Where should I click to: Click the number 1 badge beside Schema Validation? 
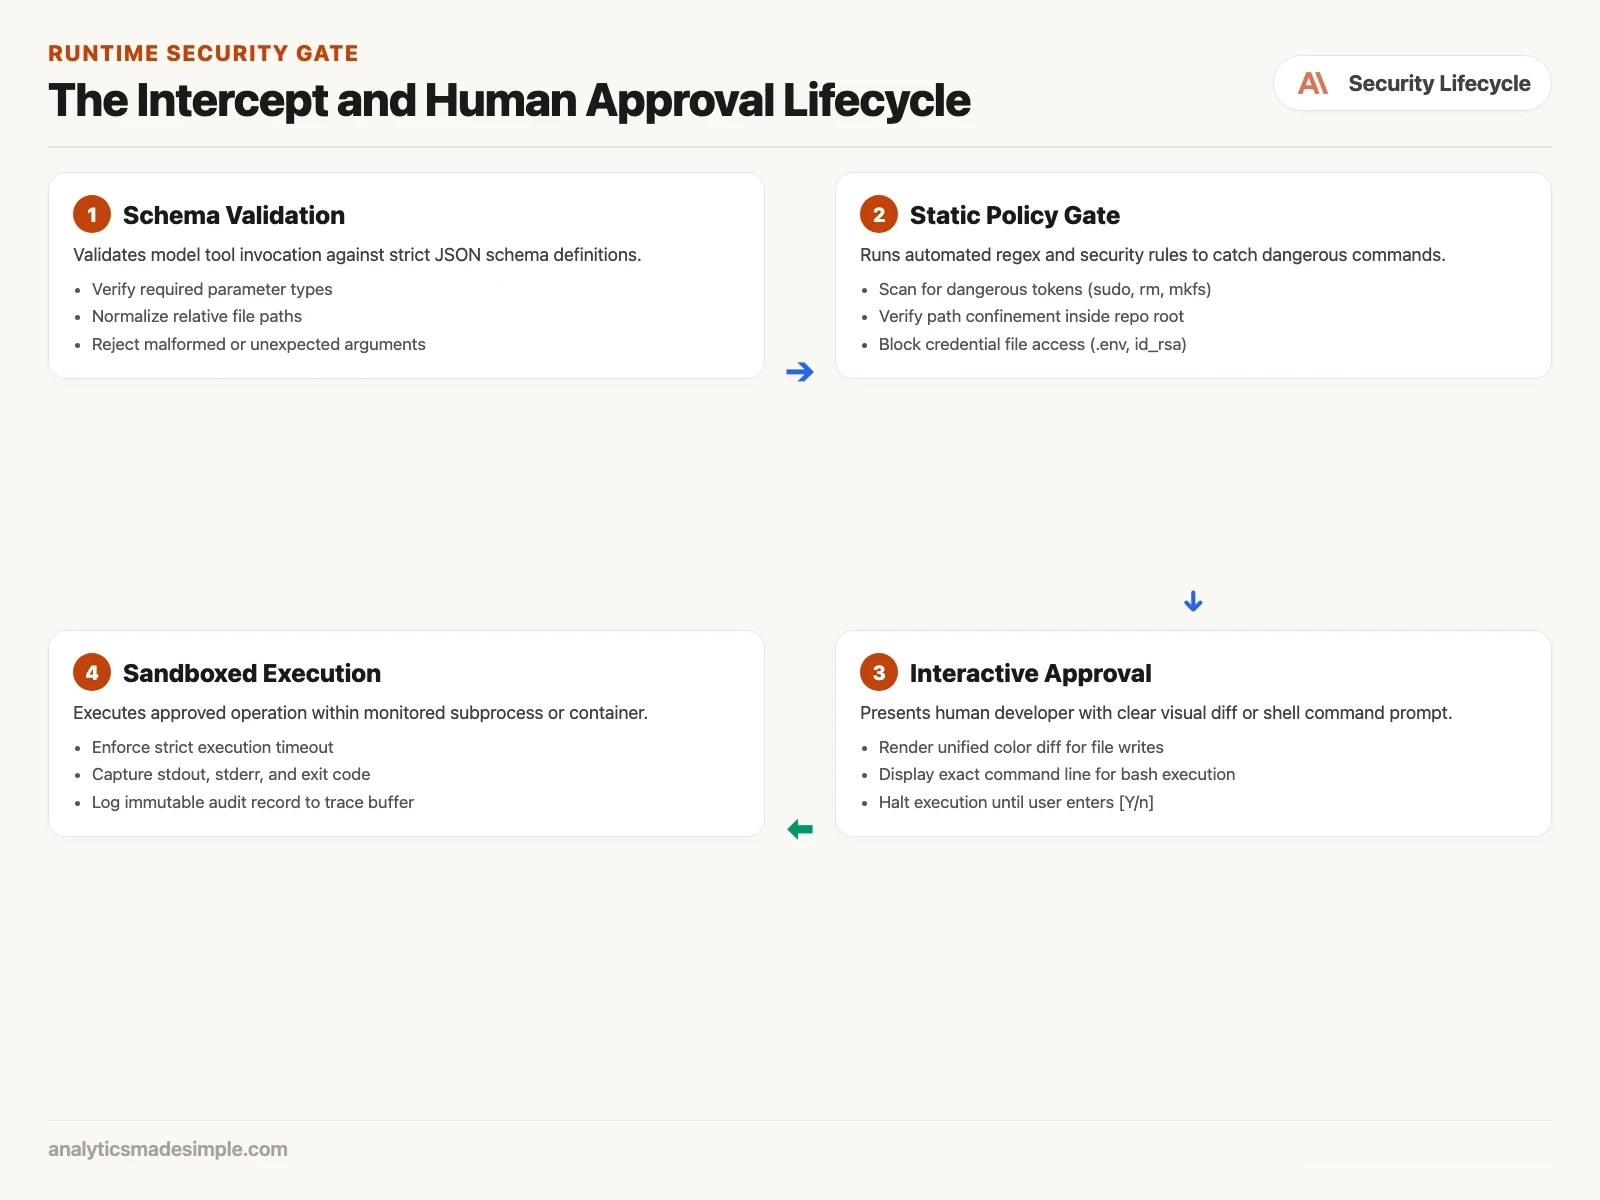pyautogui.click(x=92, y=214)
